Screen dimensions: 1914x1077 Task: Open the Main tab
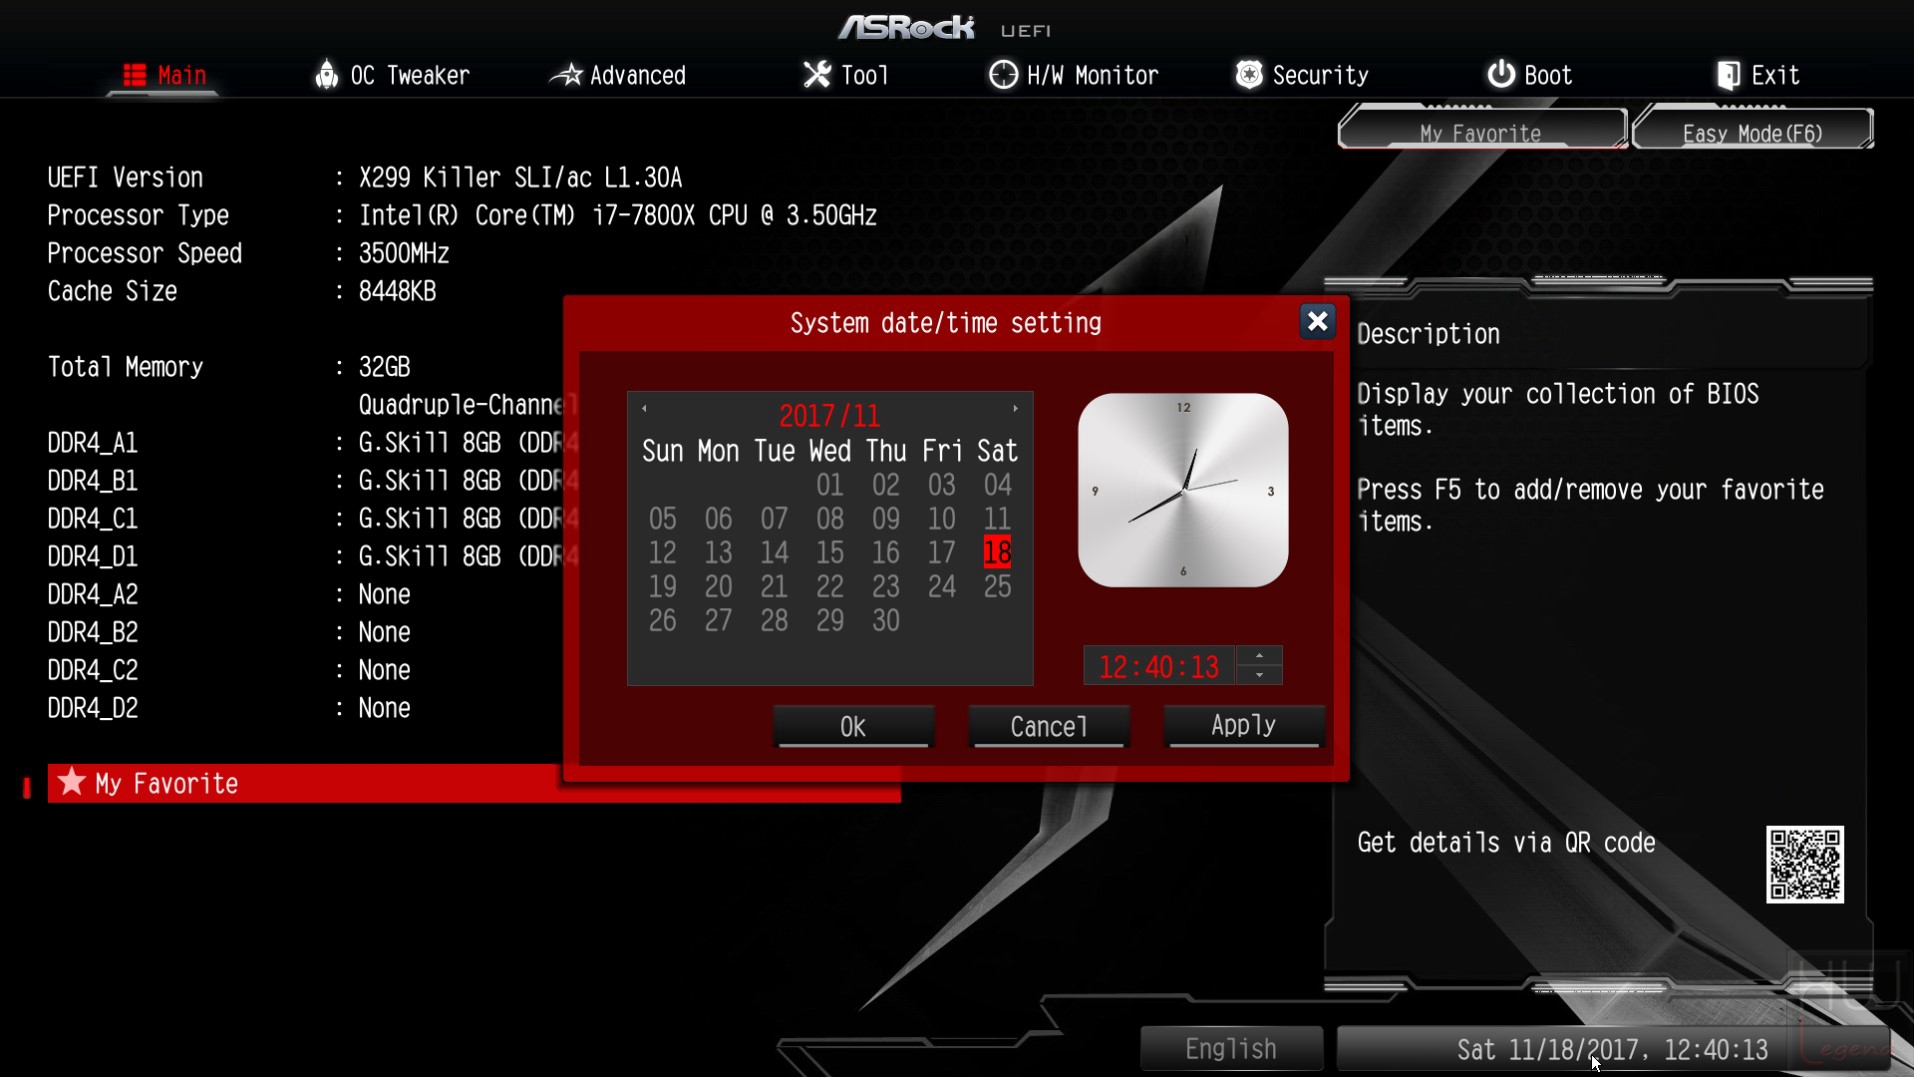coord(164,75)
